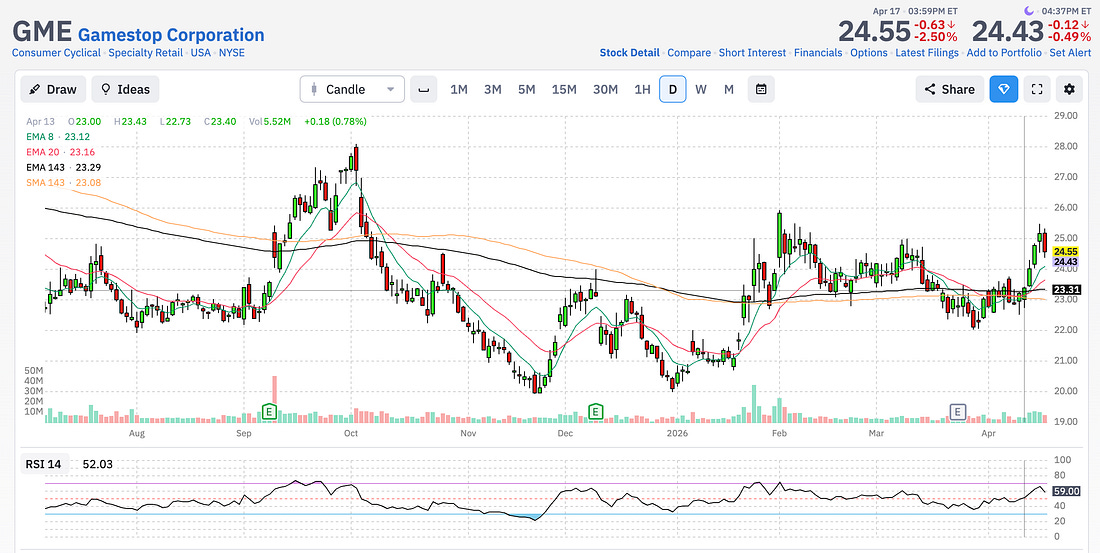Select the EMA 8 indicator label
The width and height of the screenshot is (1100, 553).
click(x=58, y=137)
